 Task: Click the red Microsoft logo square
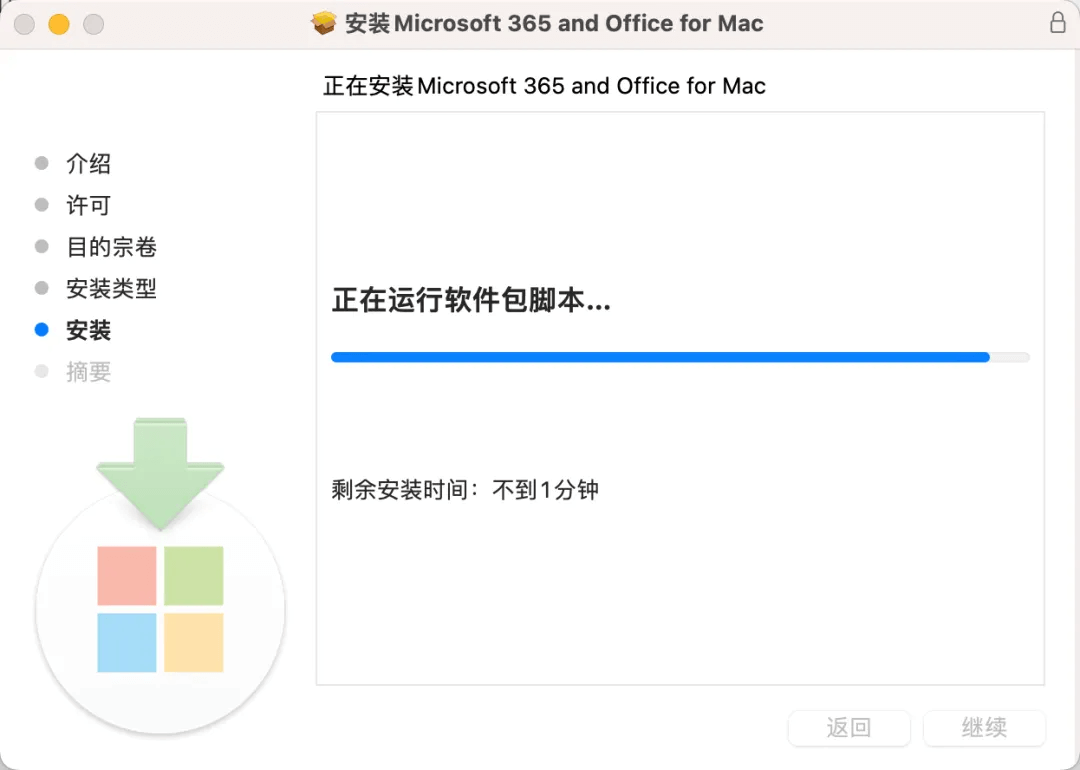pos(127,576)
